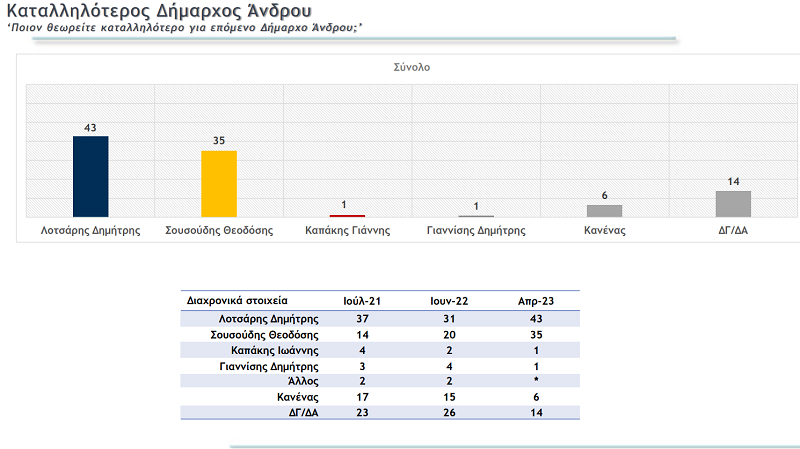800x449 pixels.
Task: Click the value 35 above yellow bar
Action: click(x=219, y=142)
